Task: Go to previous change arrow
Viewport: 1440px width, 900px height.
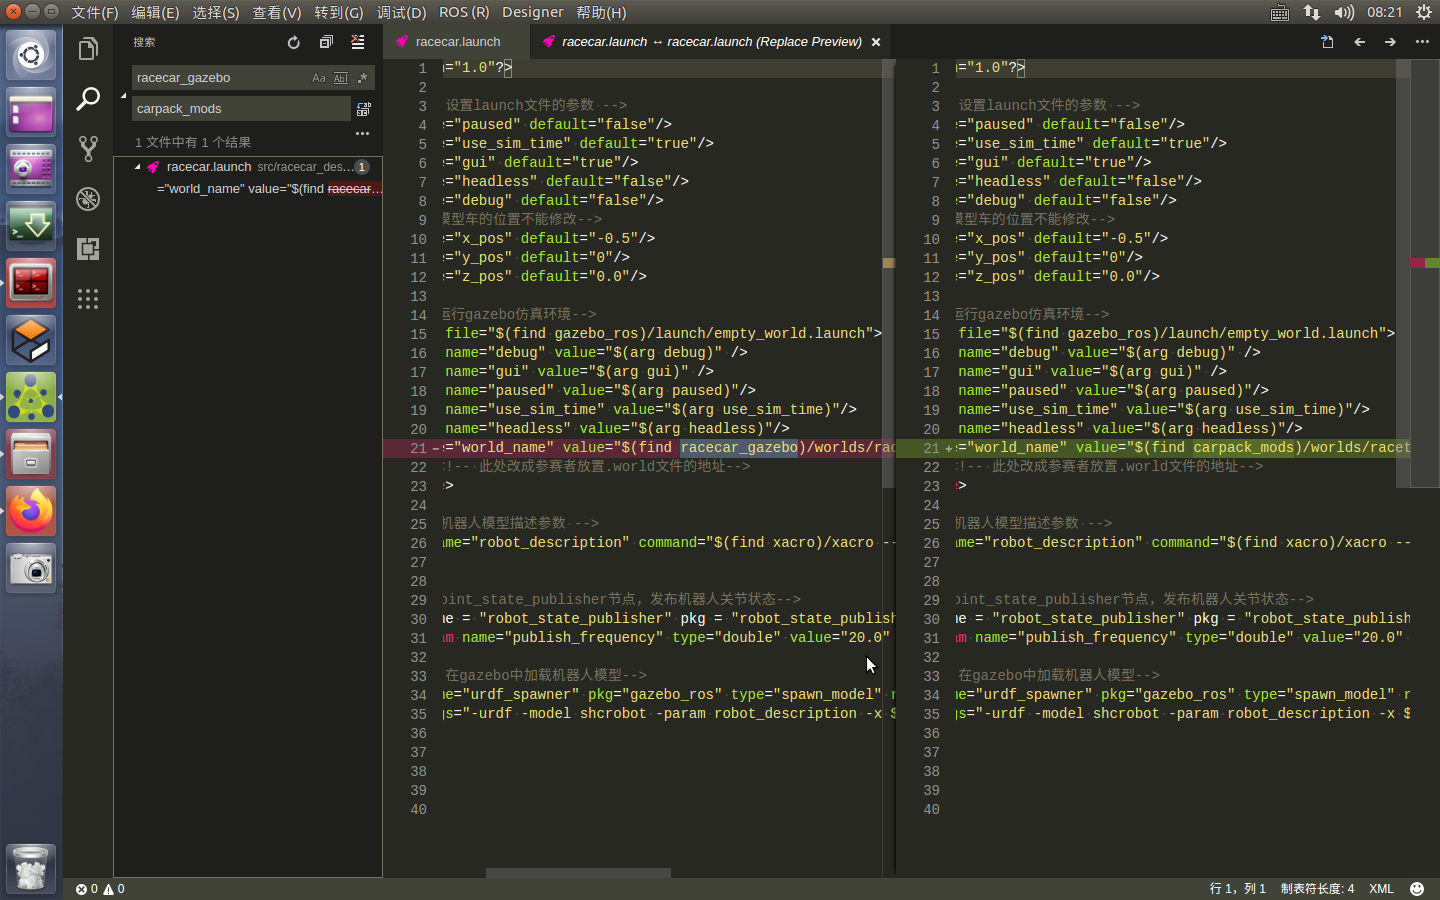Action: 1359,42
